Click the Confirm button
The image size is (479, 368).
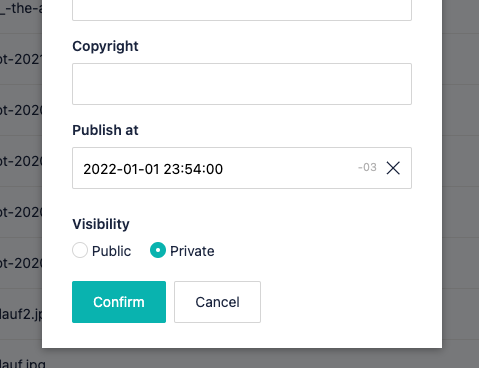click(119, 302)
